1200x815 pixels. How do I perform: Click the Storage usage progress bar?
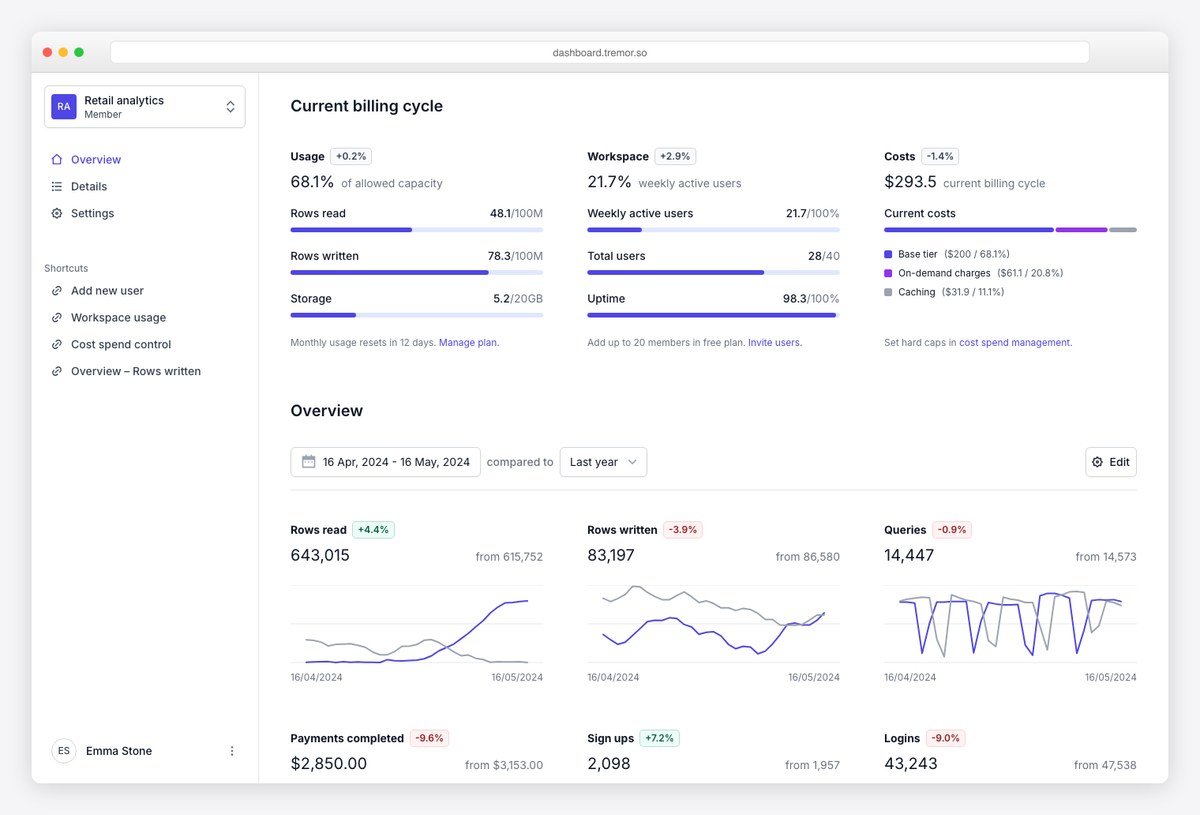pyautogui.click(x=417, y=315)
